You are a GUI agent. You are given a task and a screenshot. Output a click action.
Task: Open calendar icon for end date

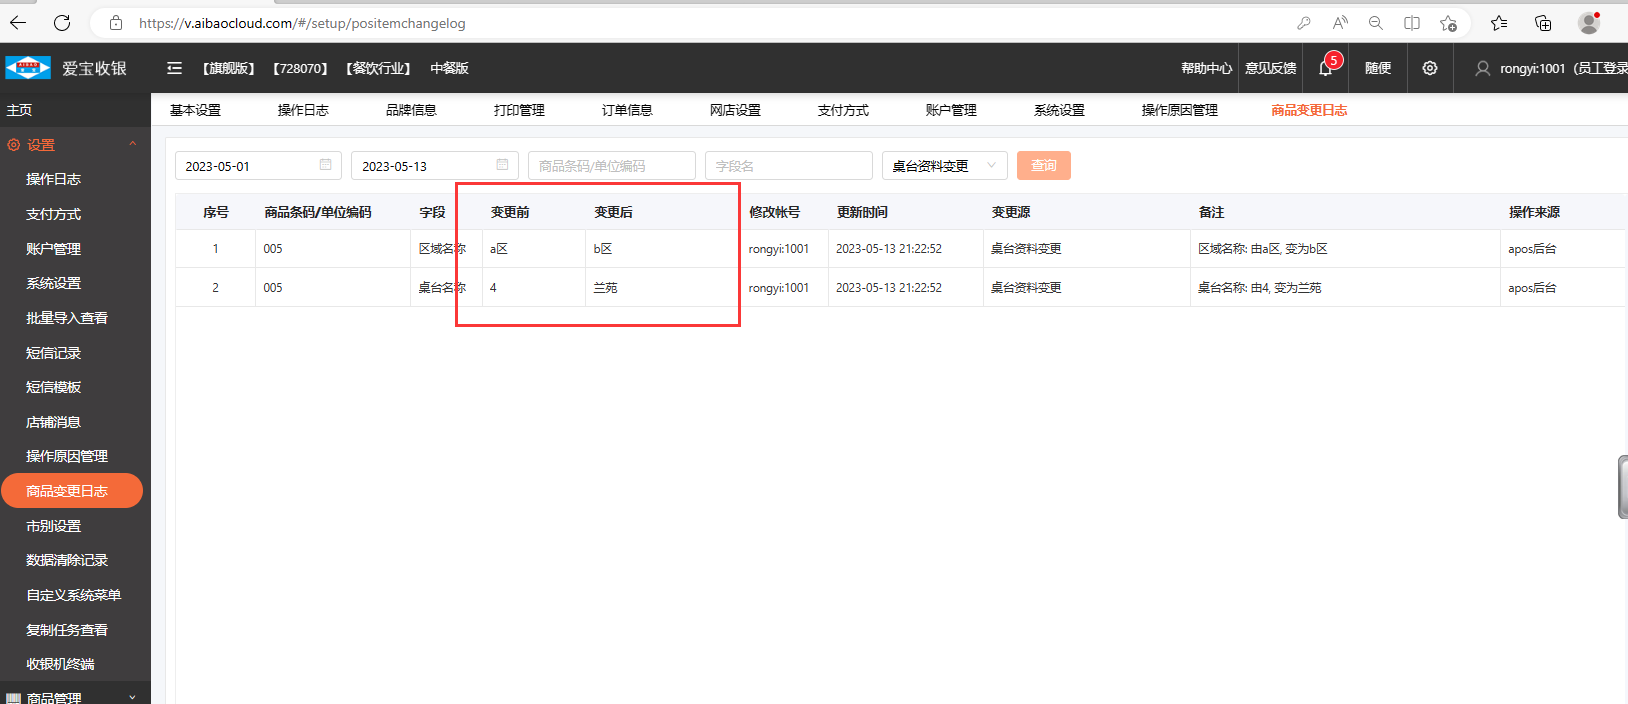(x=502, y=165)
